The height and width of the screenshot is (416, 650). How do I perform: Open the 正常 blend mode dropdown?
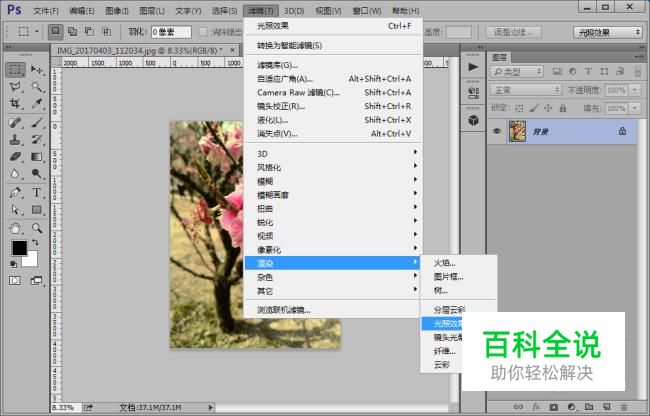coord(526,90)
